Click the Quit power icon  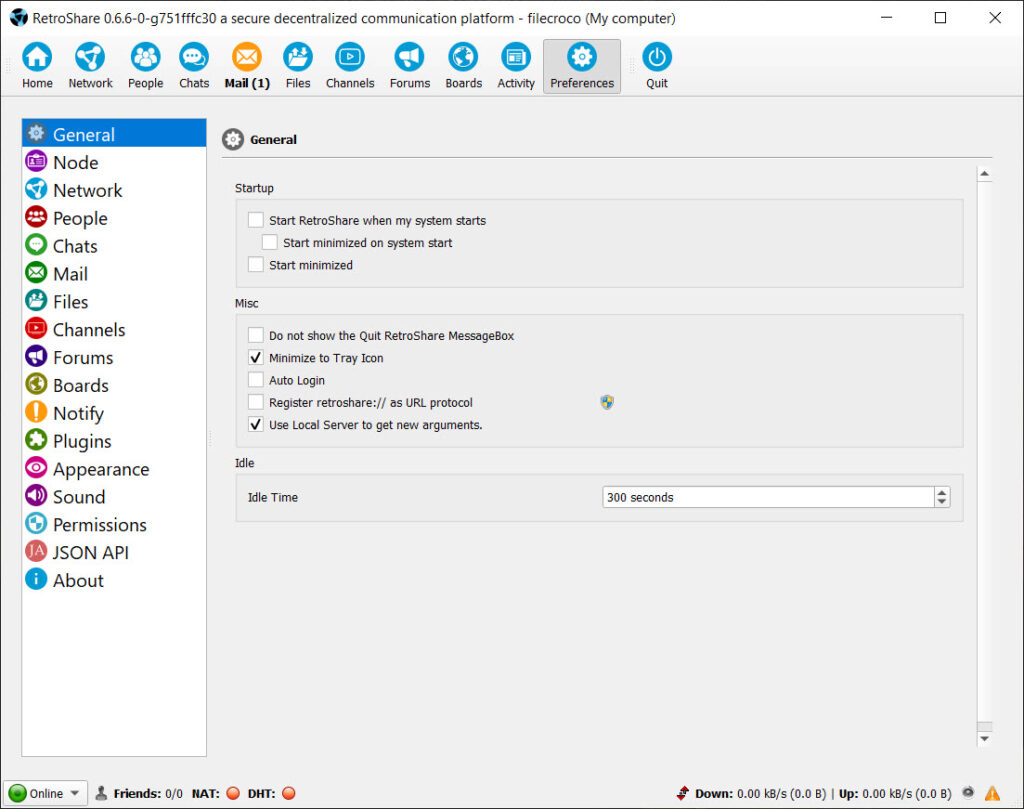point(657,66)
